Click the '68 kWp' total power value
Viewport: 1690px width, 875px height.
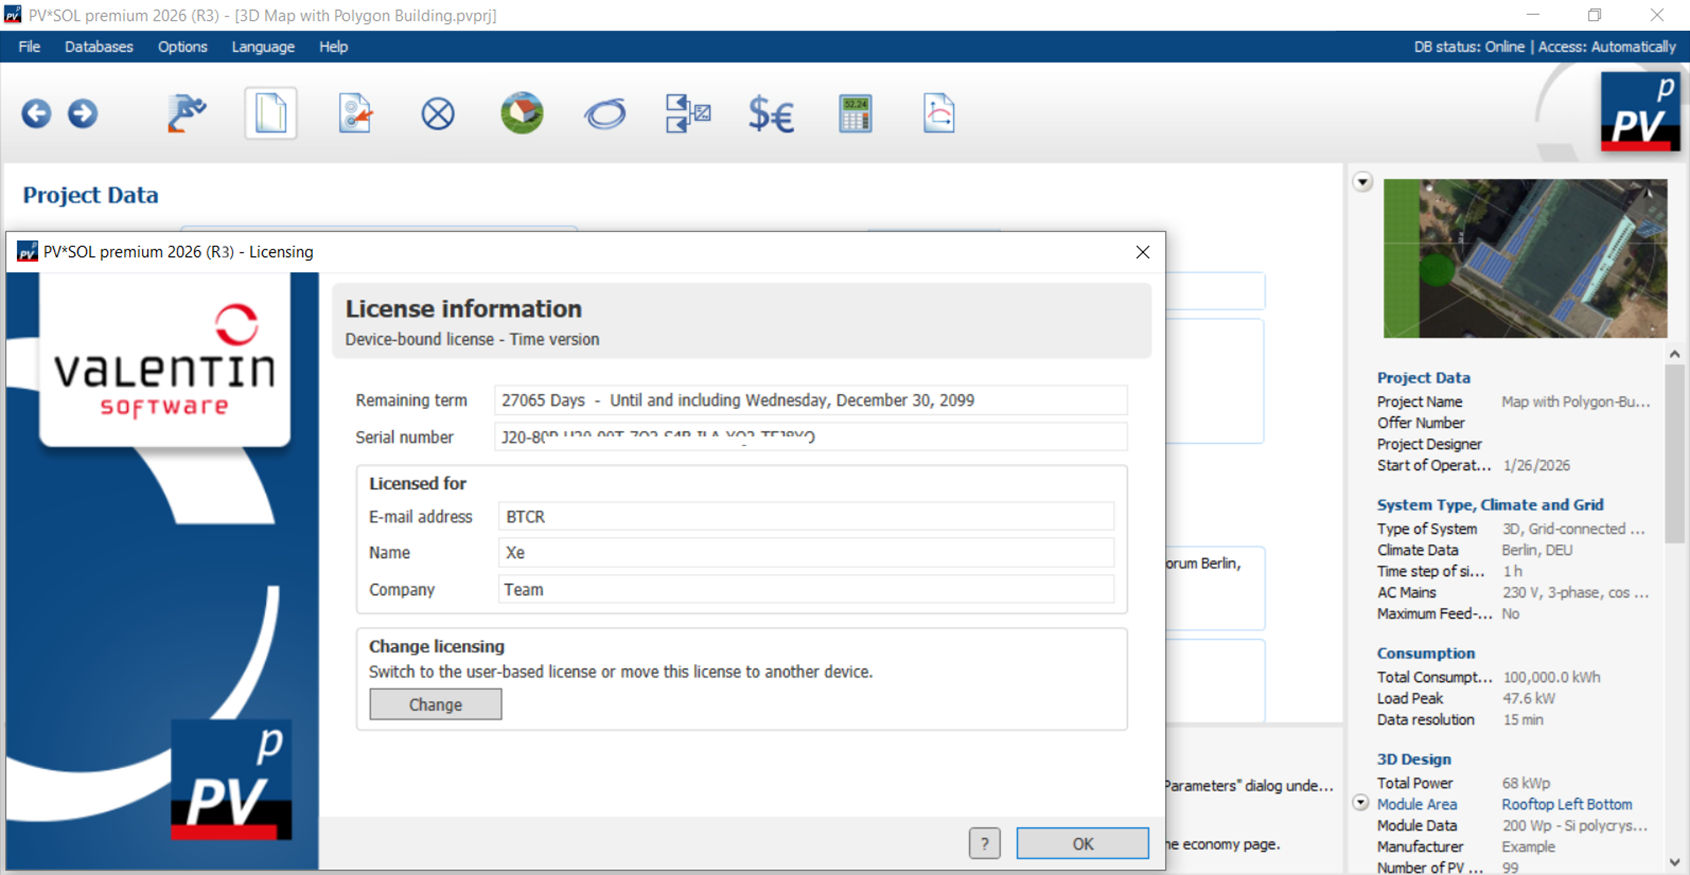tap(1526, 783)
